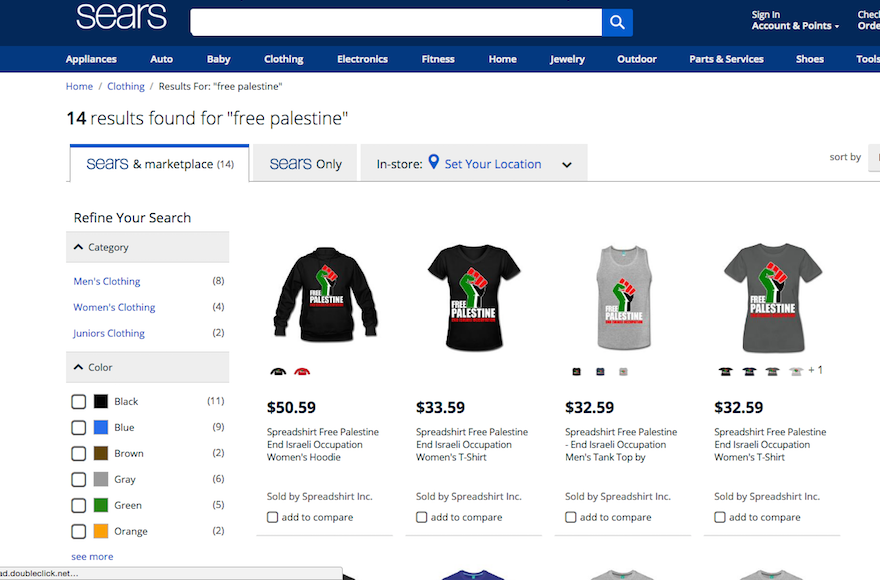Image resolution: width=880 pixels, height=580 pixels.
Task: Click see more under color filters
Action: 92,556
